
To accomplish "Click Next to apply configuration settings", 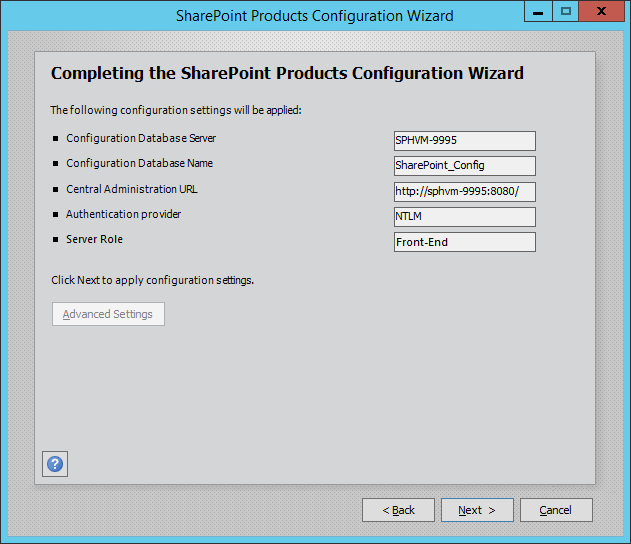I will pyautogui.click(x=477, y=510).
